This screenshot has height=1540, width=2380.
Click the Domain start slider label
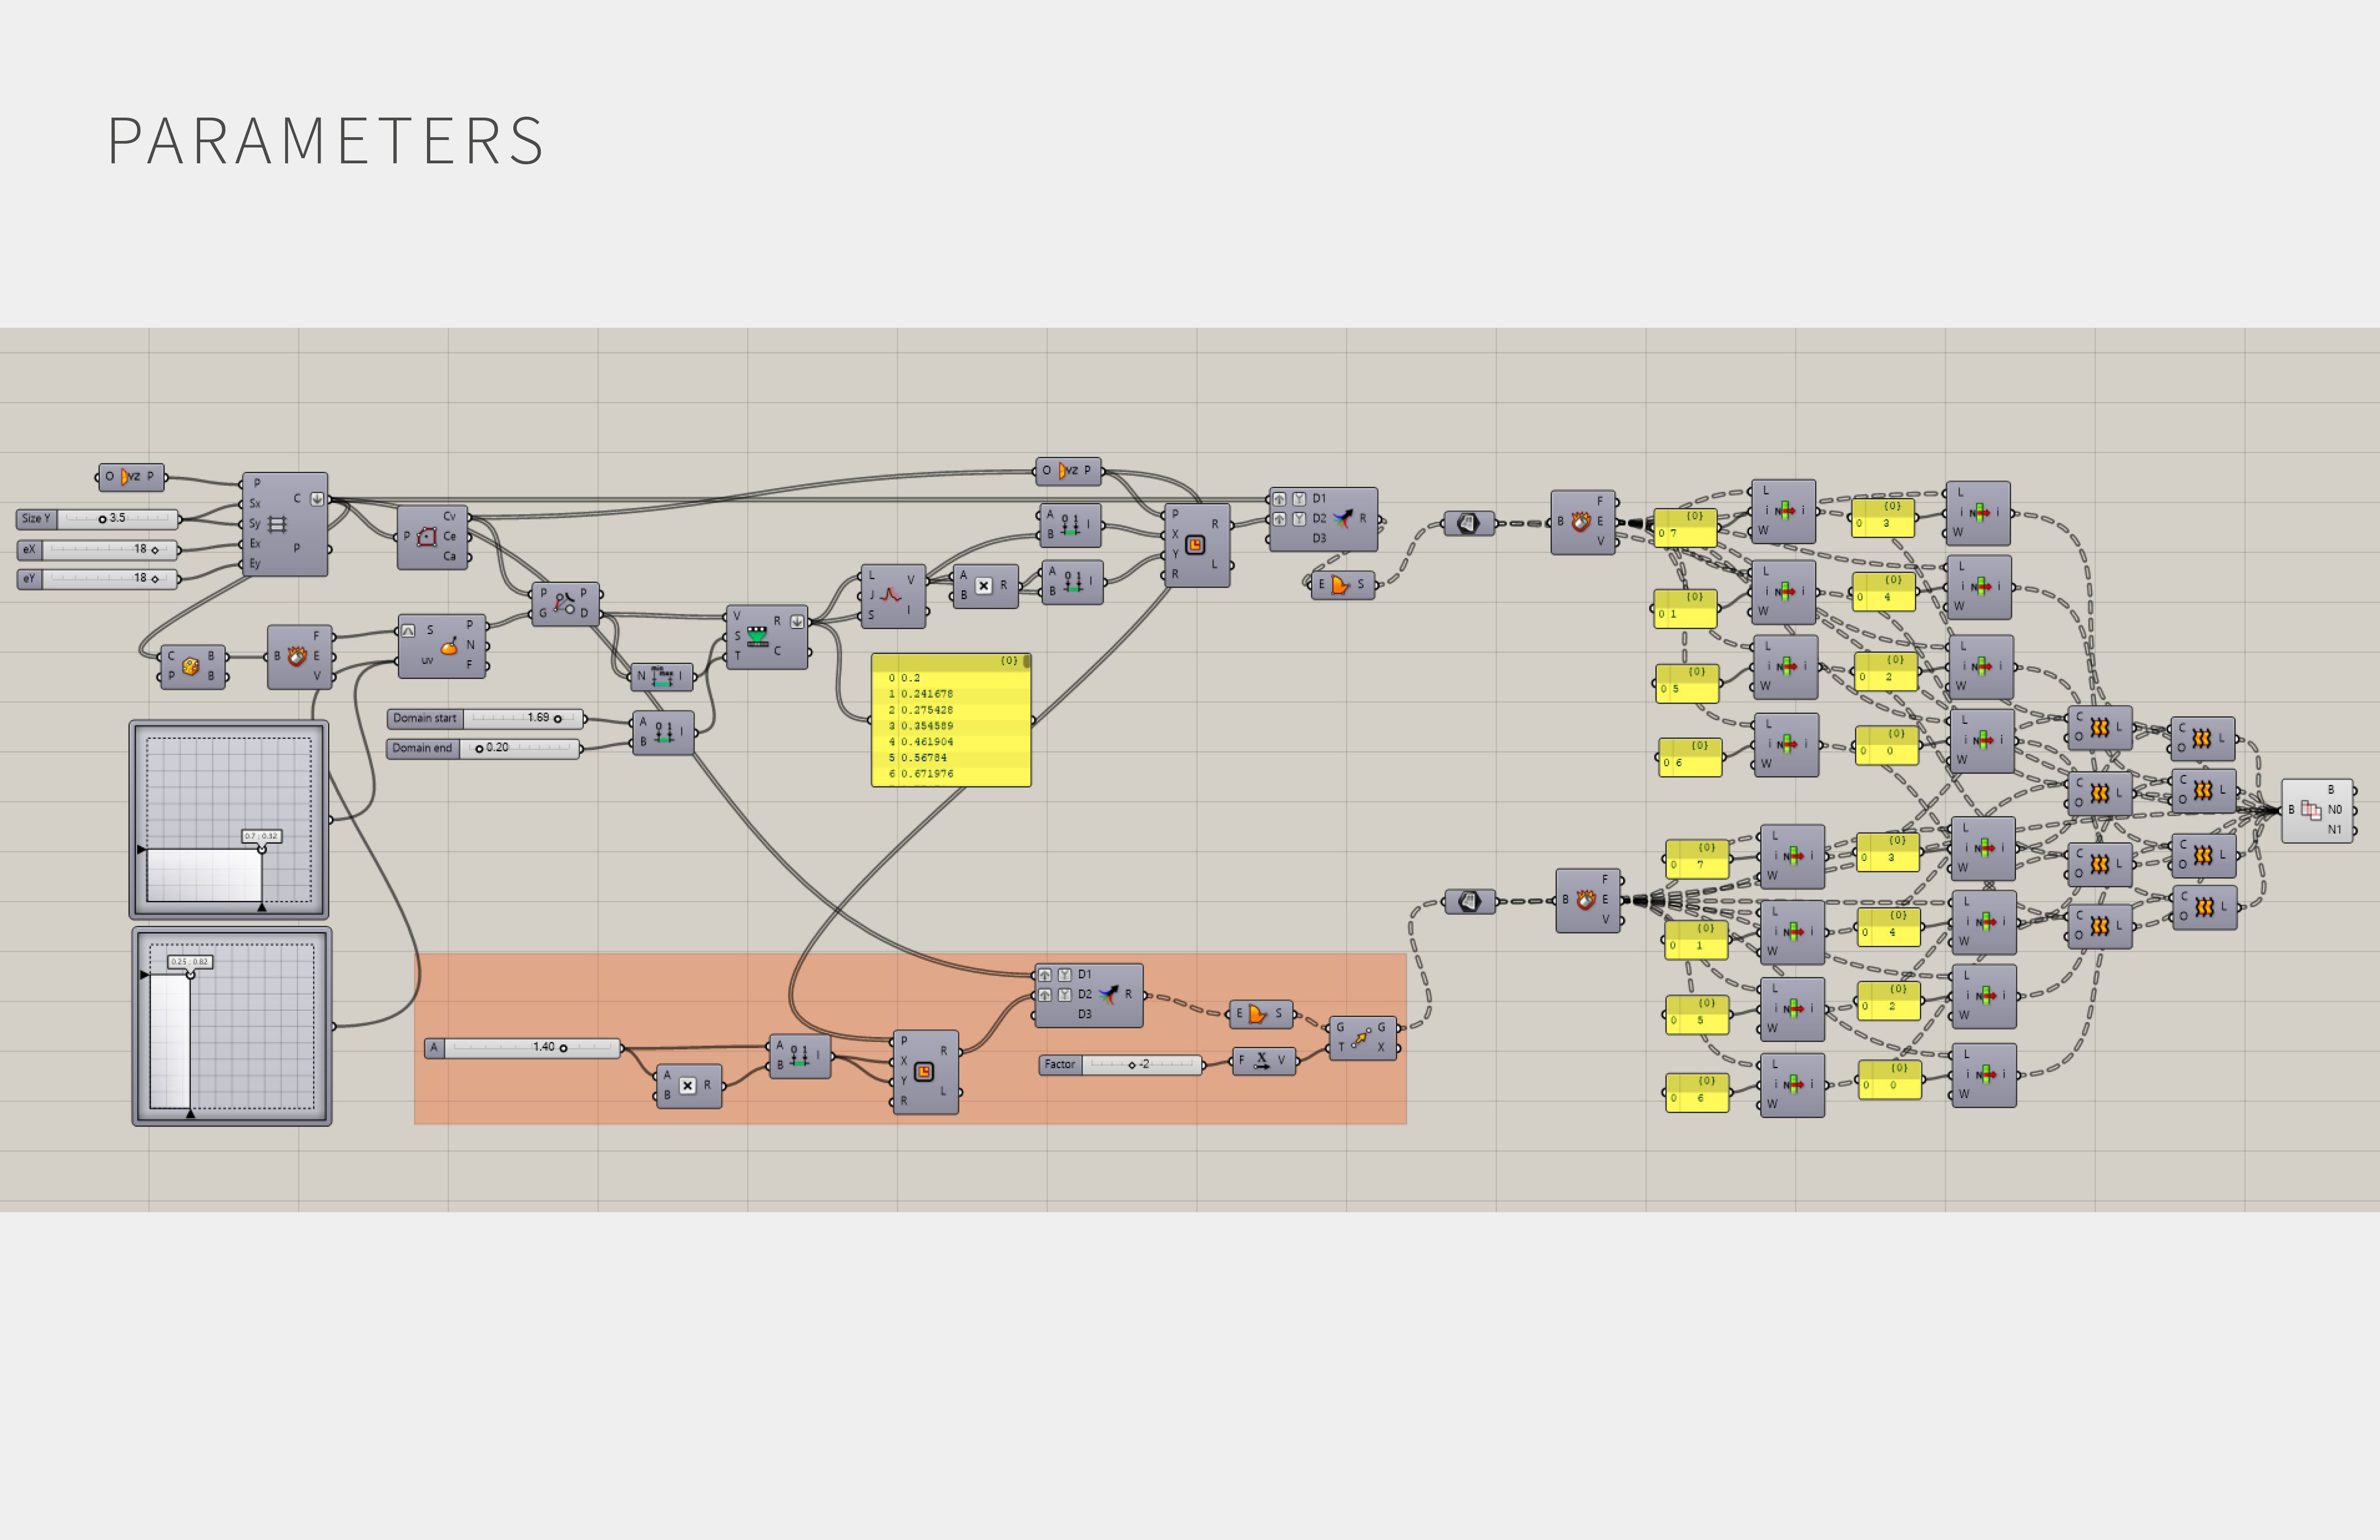[x=424, y=718]
